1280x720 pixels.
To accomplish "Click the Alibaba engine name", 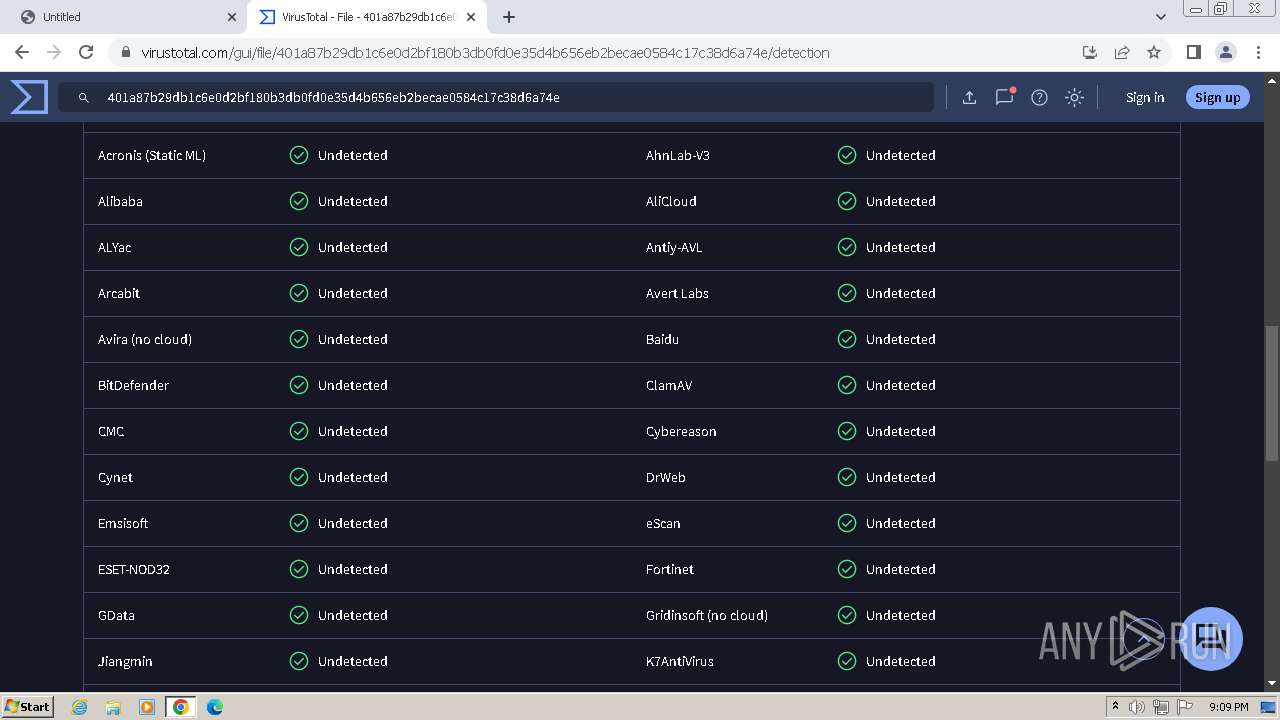I will 120,201.
